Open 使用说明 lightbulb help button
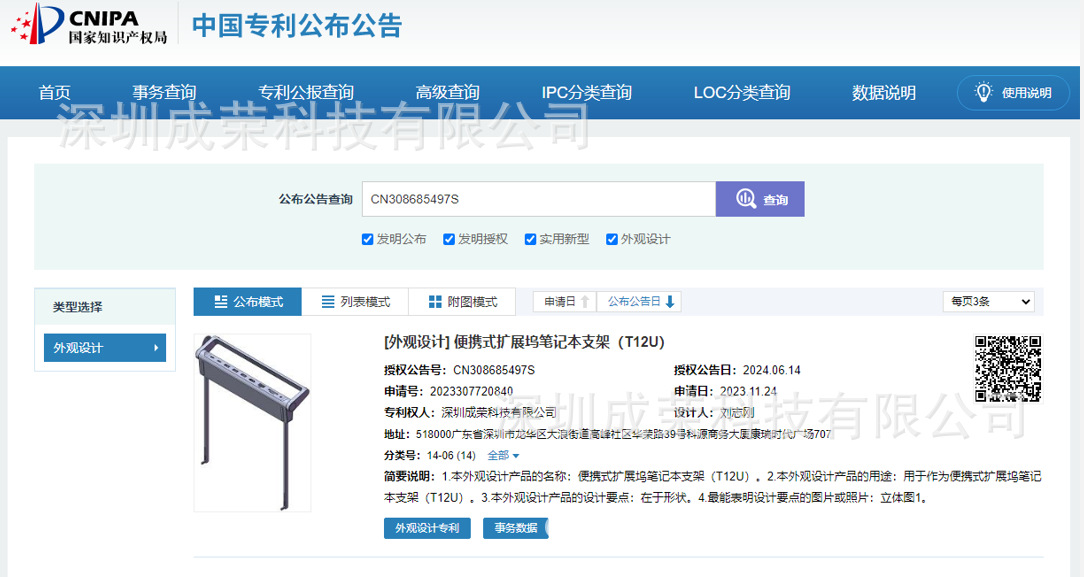The image size is (1084, 577). tap(1013, 93)
